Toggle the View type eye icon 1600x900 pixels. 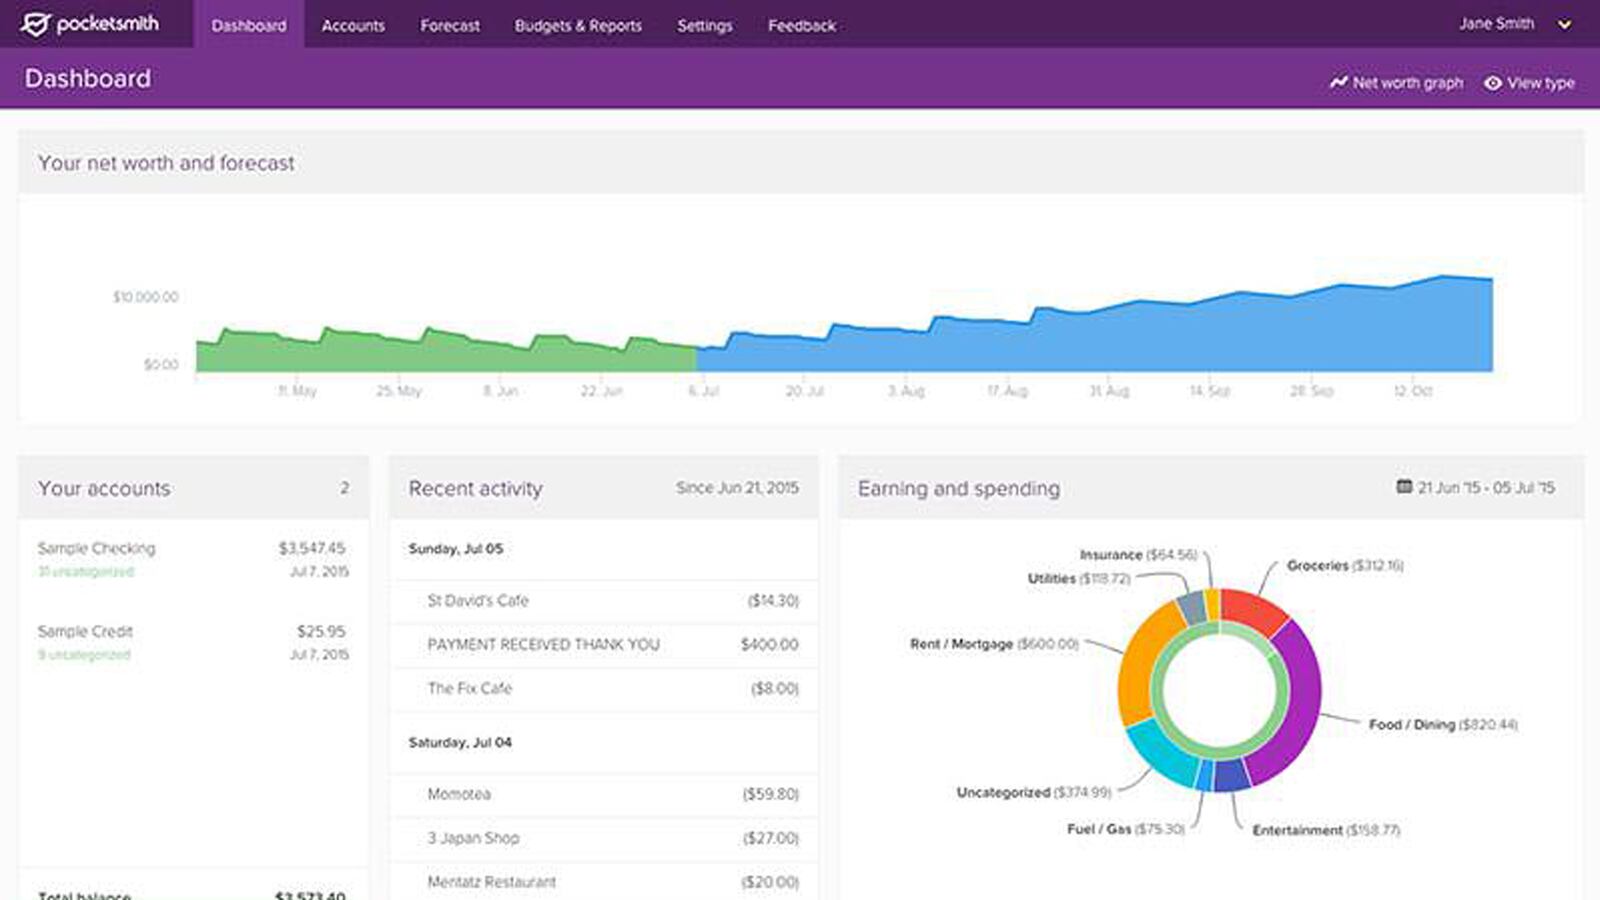click(x=1492, y=83)
